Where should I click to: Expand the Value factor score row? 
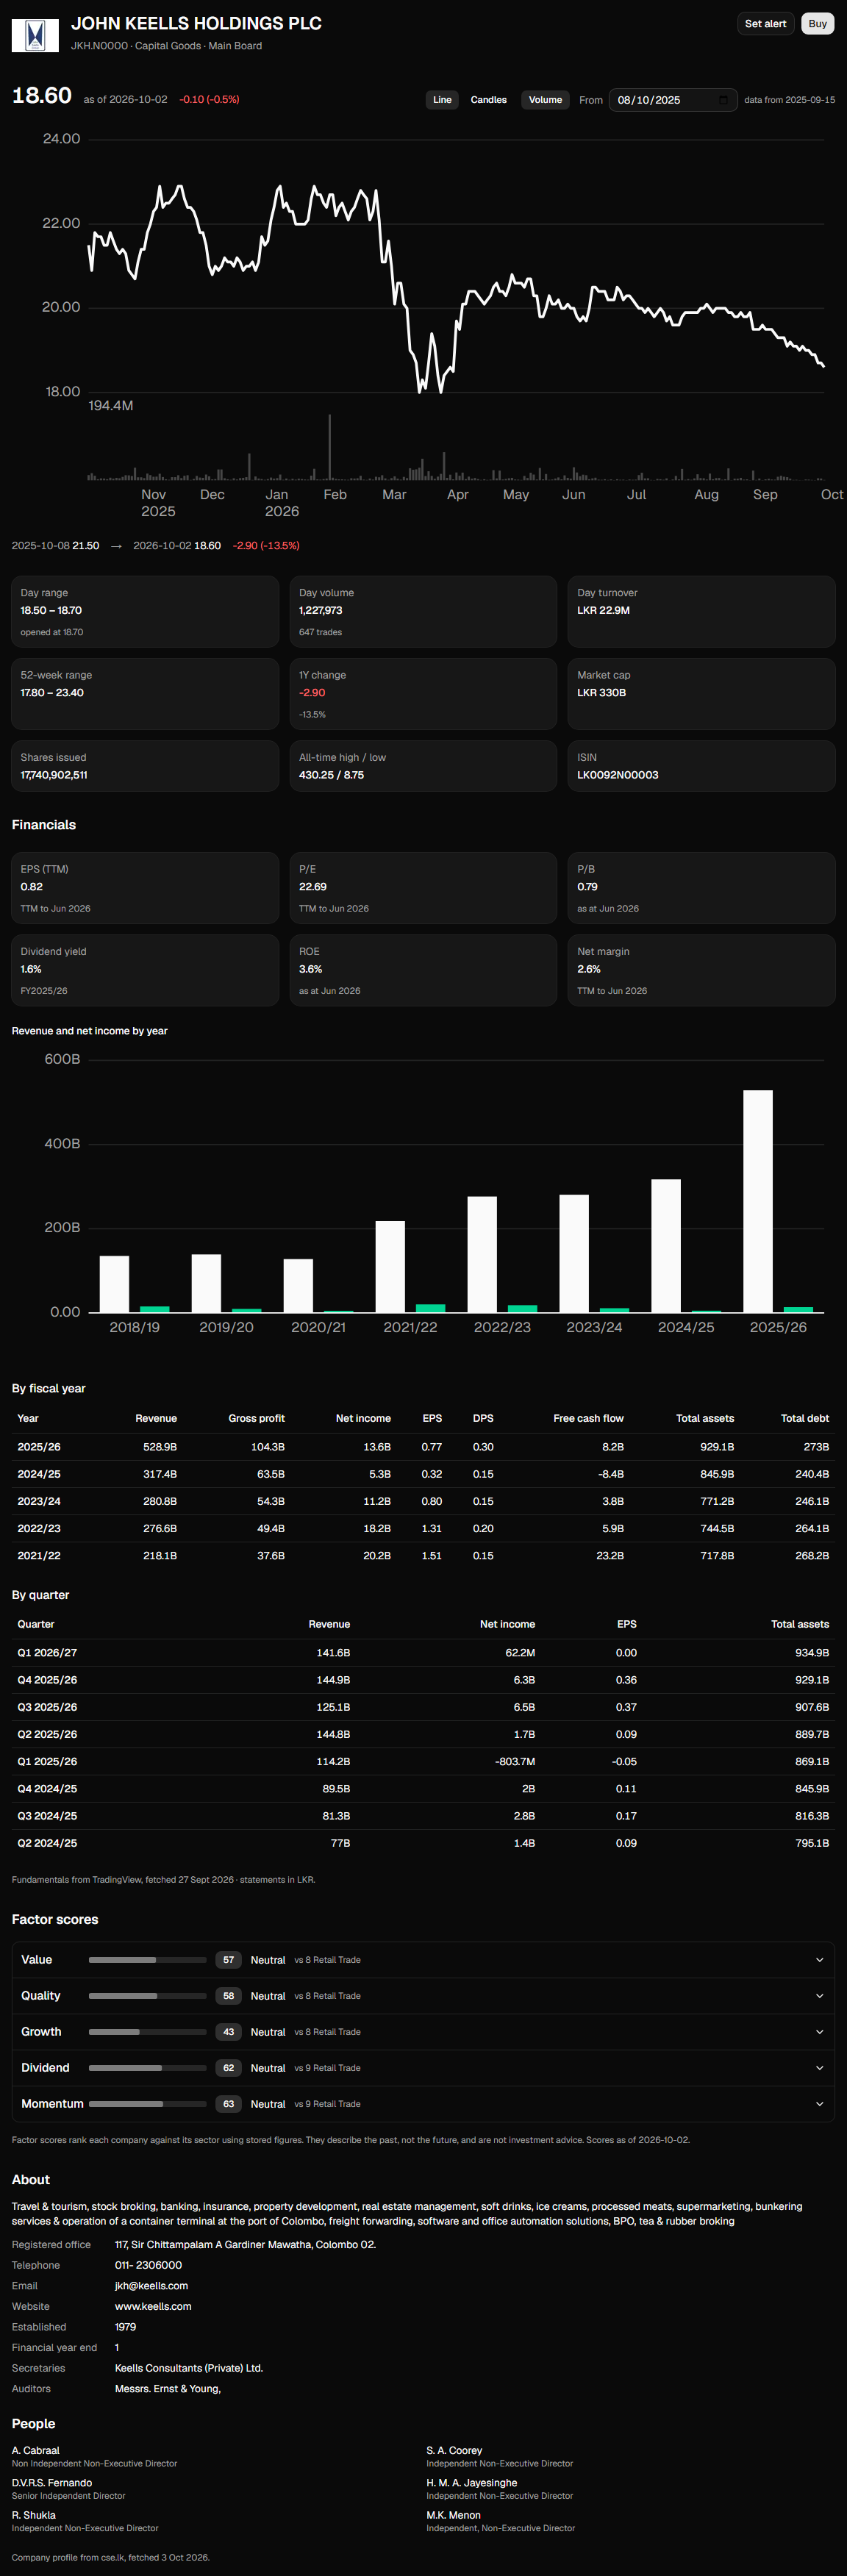[423, 1960]
